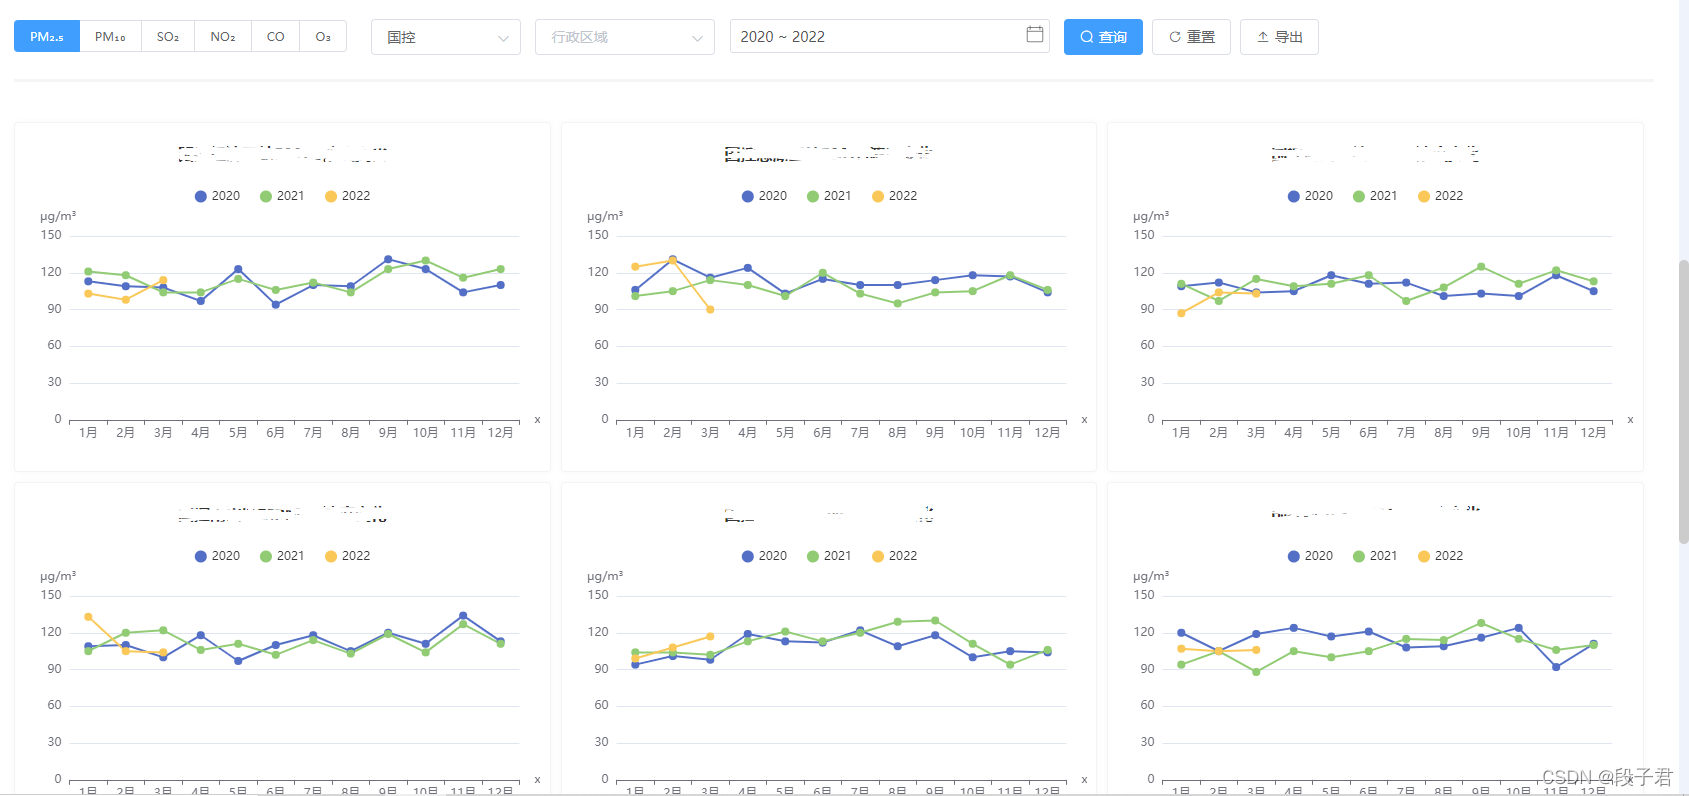Click the 6月 axis label in top-right chart
Screen dimensions: 1689x796
coord(1369,433)
